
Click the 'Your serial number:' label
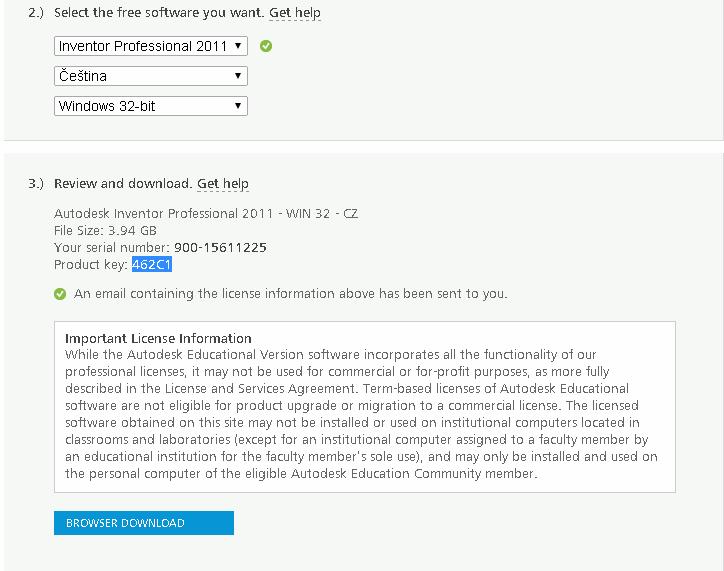(x=110, y=247)
